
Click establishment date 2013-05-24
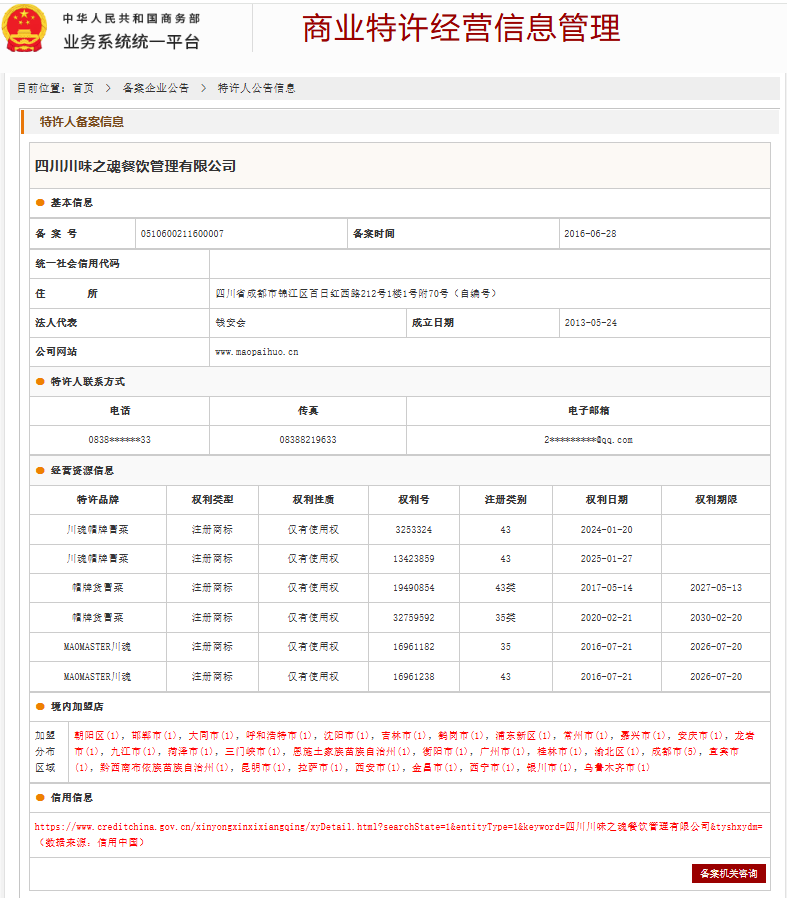tap(591, 323)
